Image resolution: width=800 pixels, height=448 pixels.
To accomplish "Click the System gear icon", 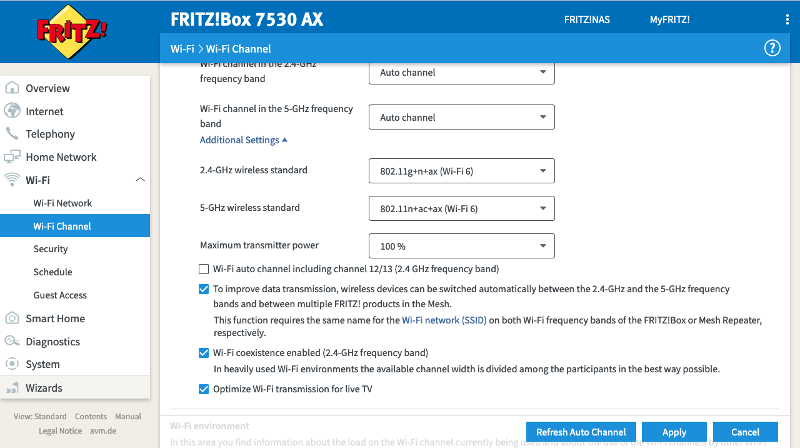I will pos(12,364).
